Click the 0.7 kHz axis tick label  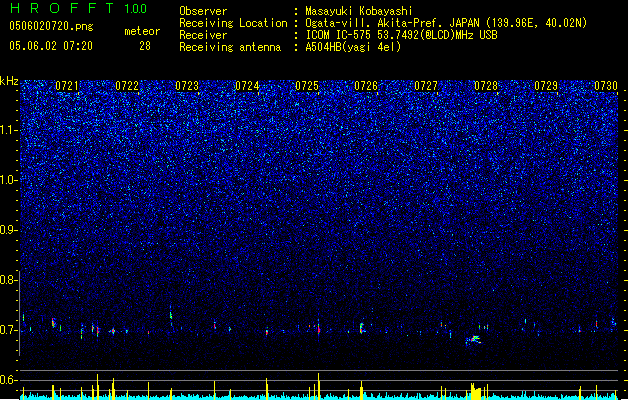[x=9, y=330]
